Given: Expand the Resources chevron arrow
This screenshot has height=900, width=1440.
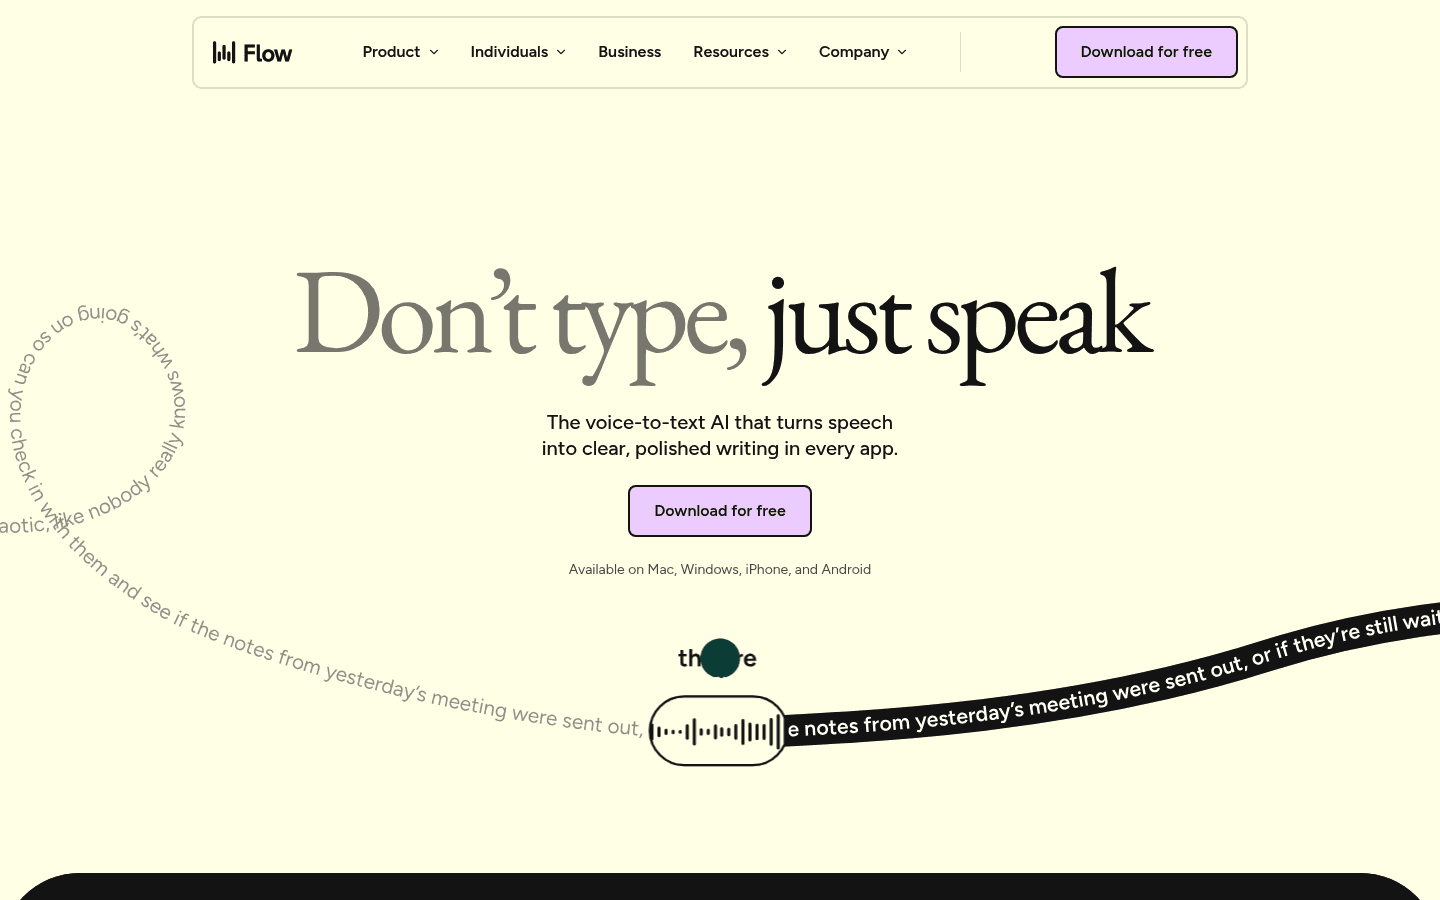Looking at the screenshot, I should 782,52.
